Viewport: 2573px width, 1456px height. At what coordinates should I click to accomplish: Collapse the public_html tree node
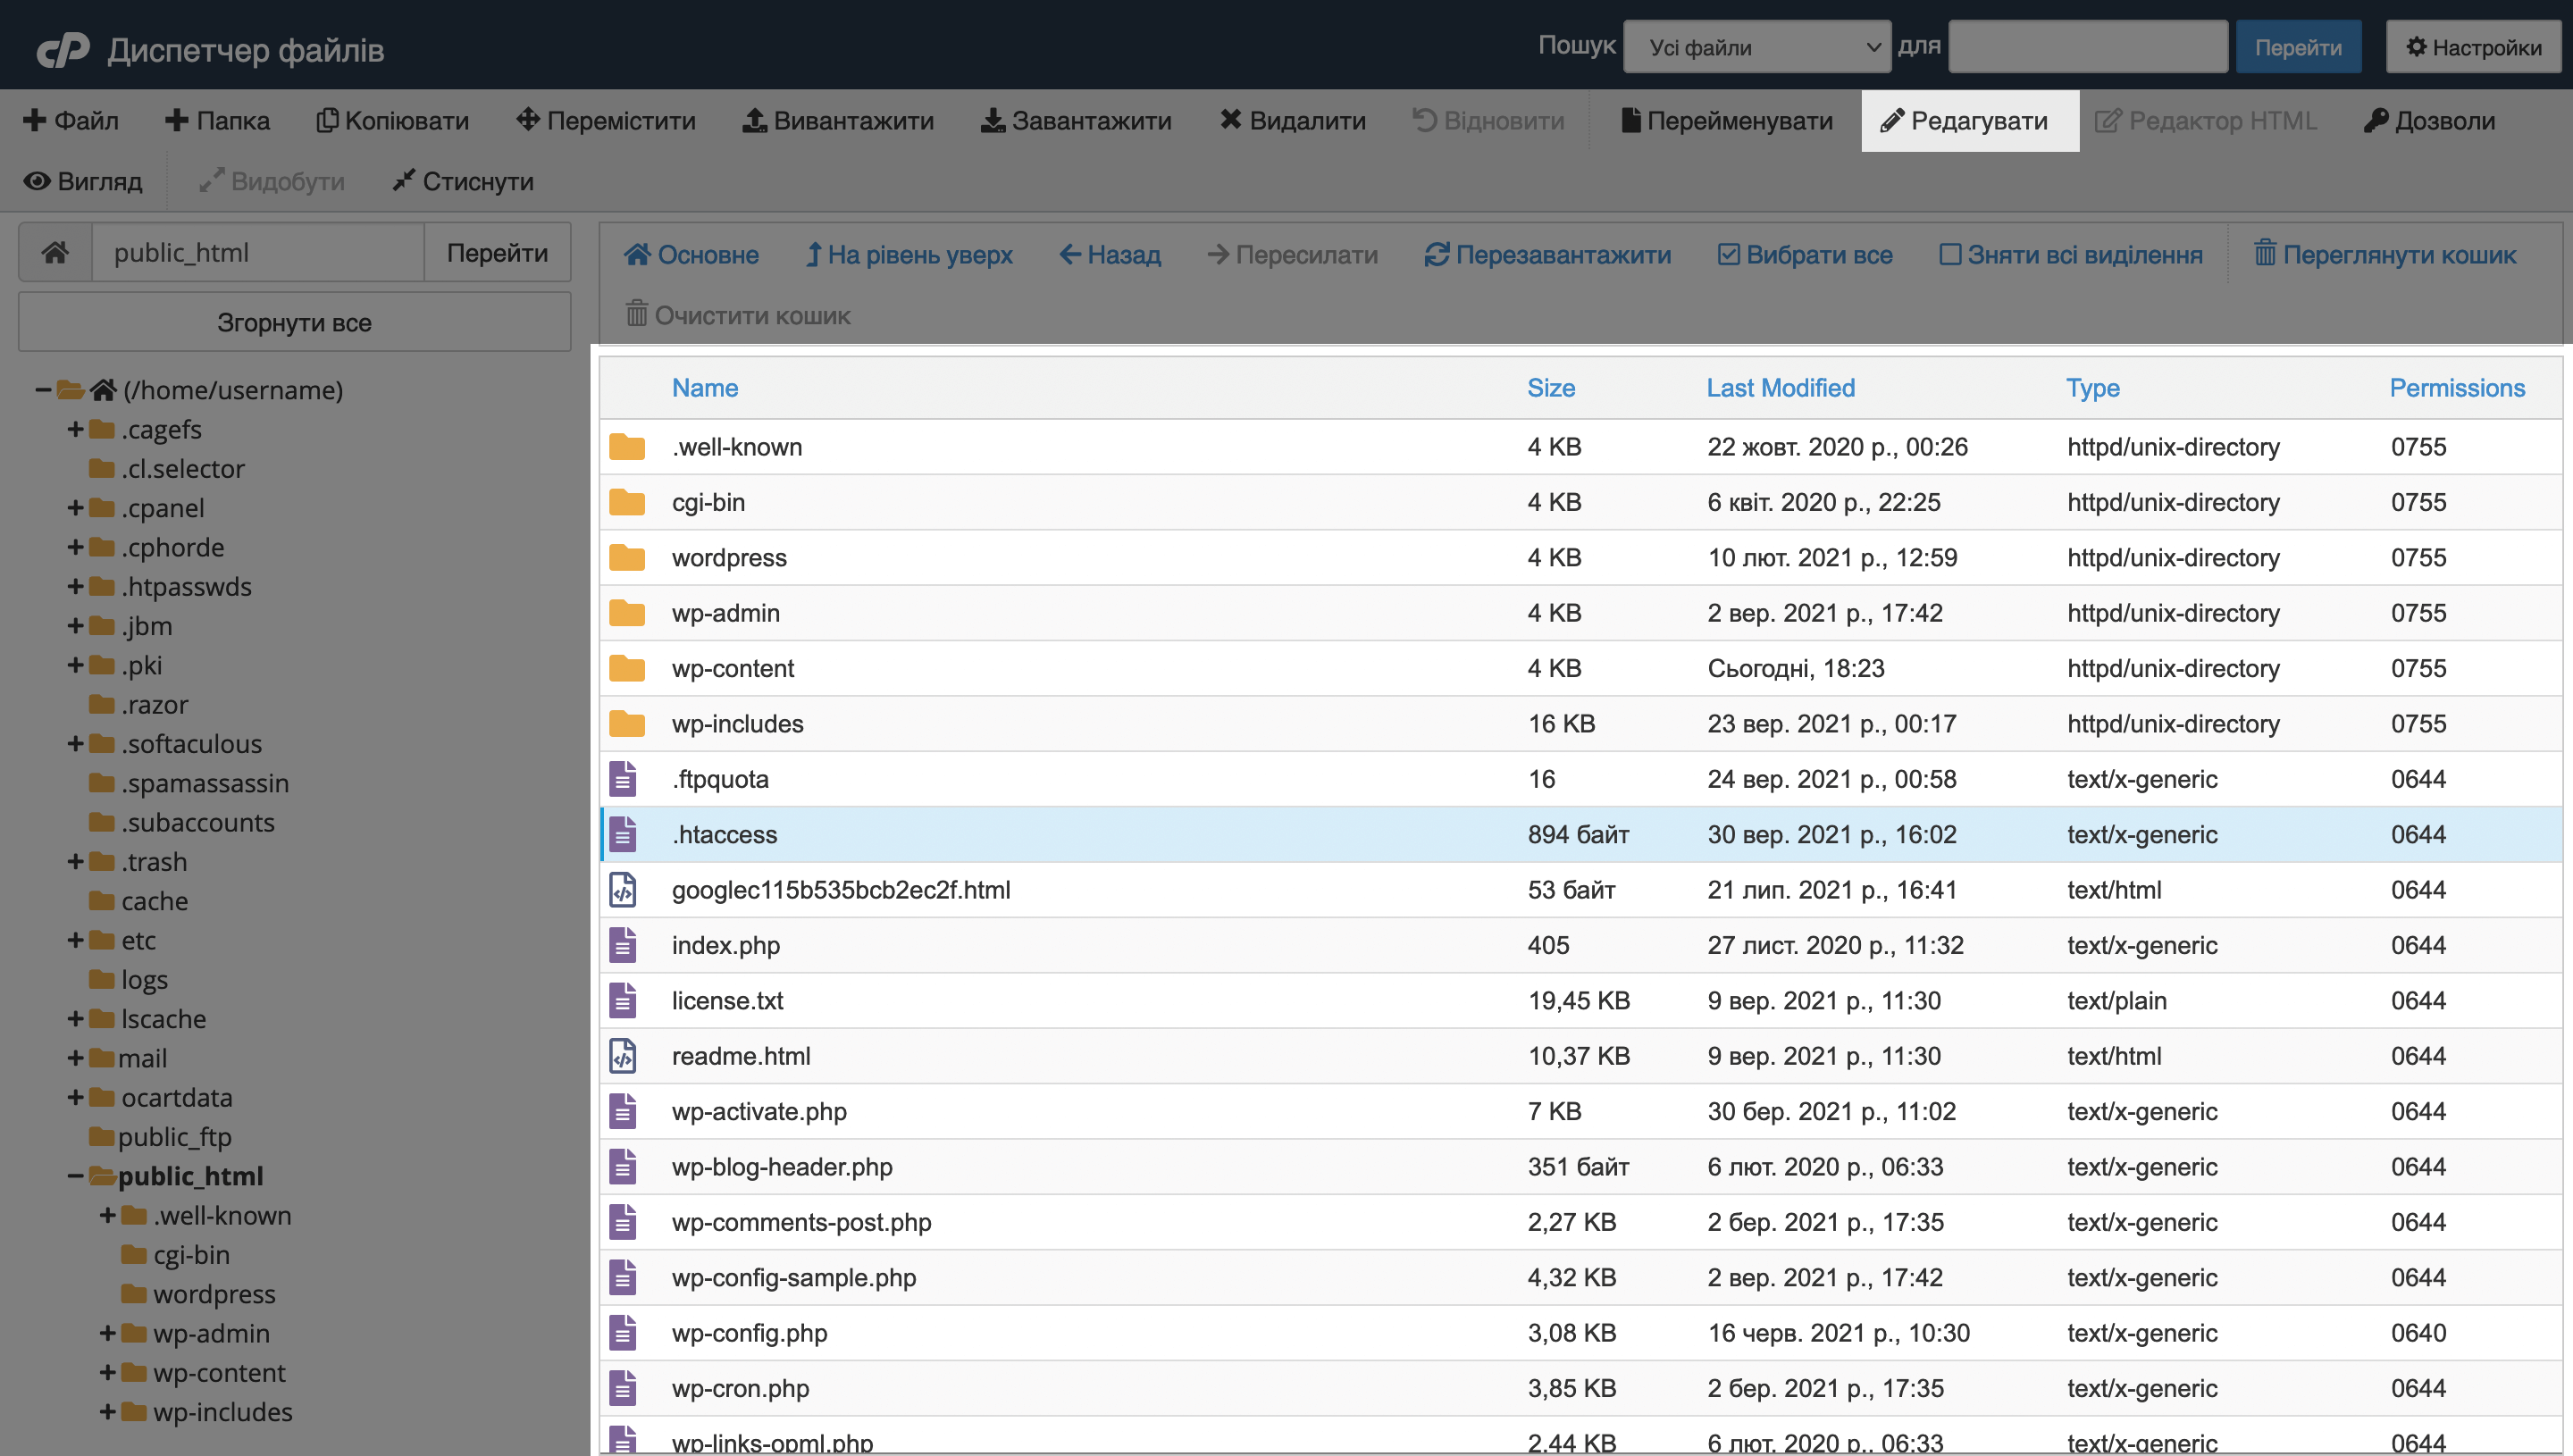75,1176
